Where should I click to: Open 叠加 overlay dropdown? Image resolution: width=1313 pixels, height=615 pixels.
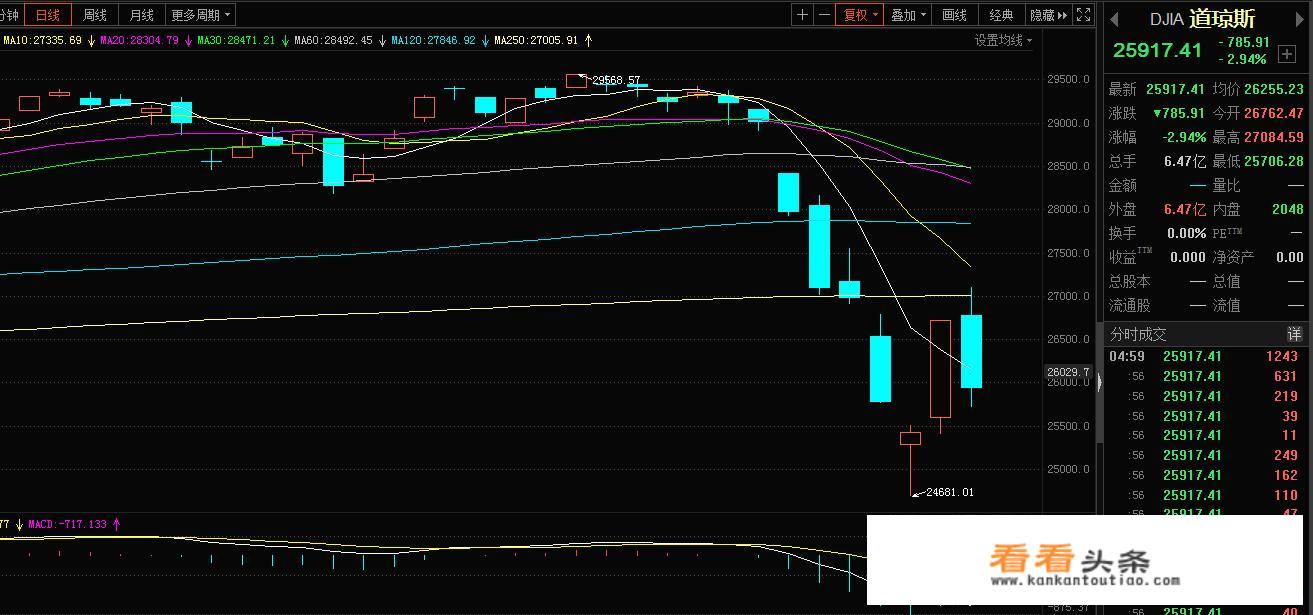tap(909, 15)
